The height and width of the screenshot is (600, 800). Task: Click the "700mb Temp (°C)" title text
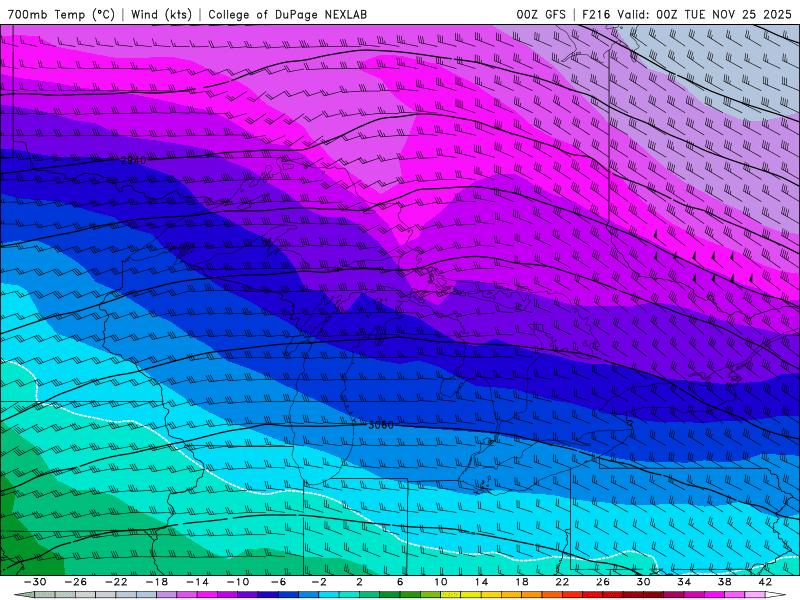coord(61,14)
